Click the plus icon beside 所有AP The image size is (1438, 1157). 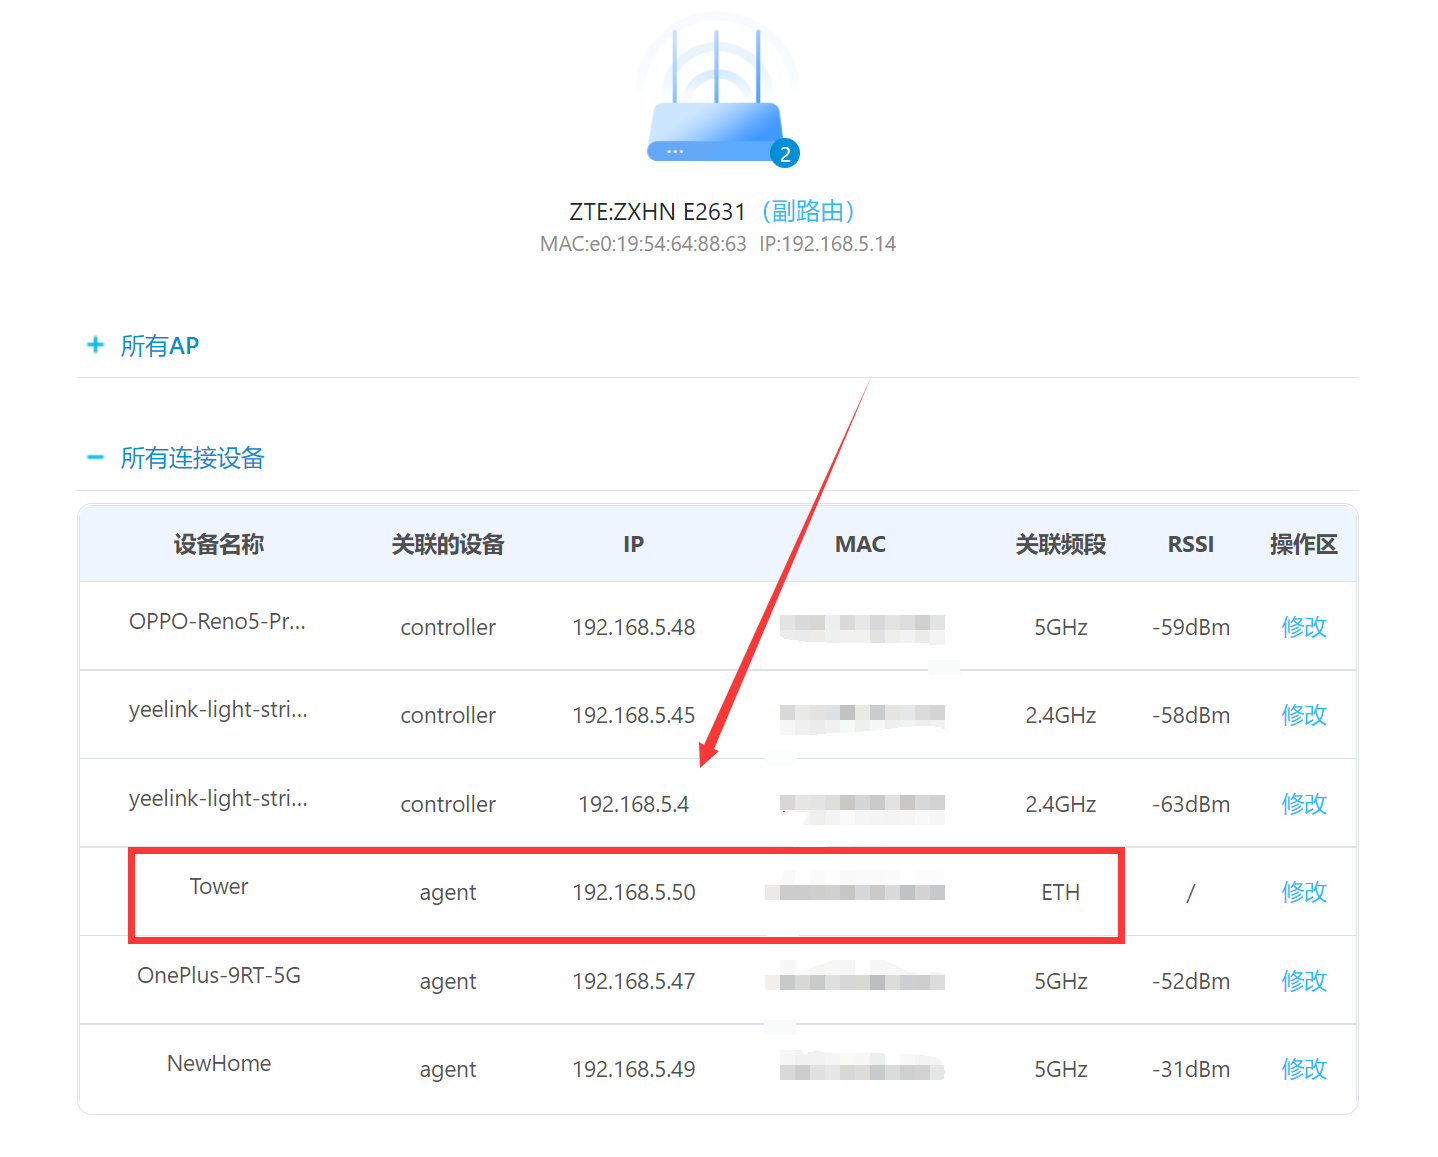point(95,345)
